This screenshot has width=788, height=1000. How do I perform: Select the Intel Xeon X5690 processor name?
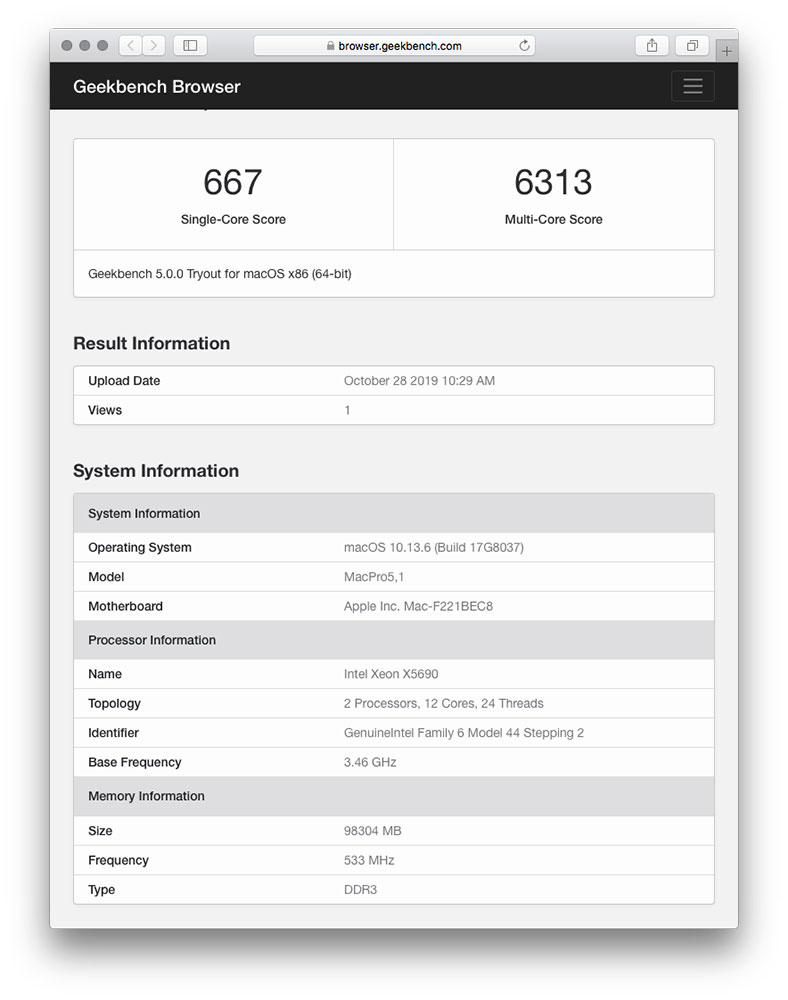(x=391, y=674)
